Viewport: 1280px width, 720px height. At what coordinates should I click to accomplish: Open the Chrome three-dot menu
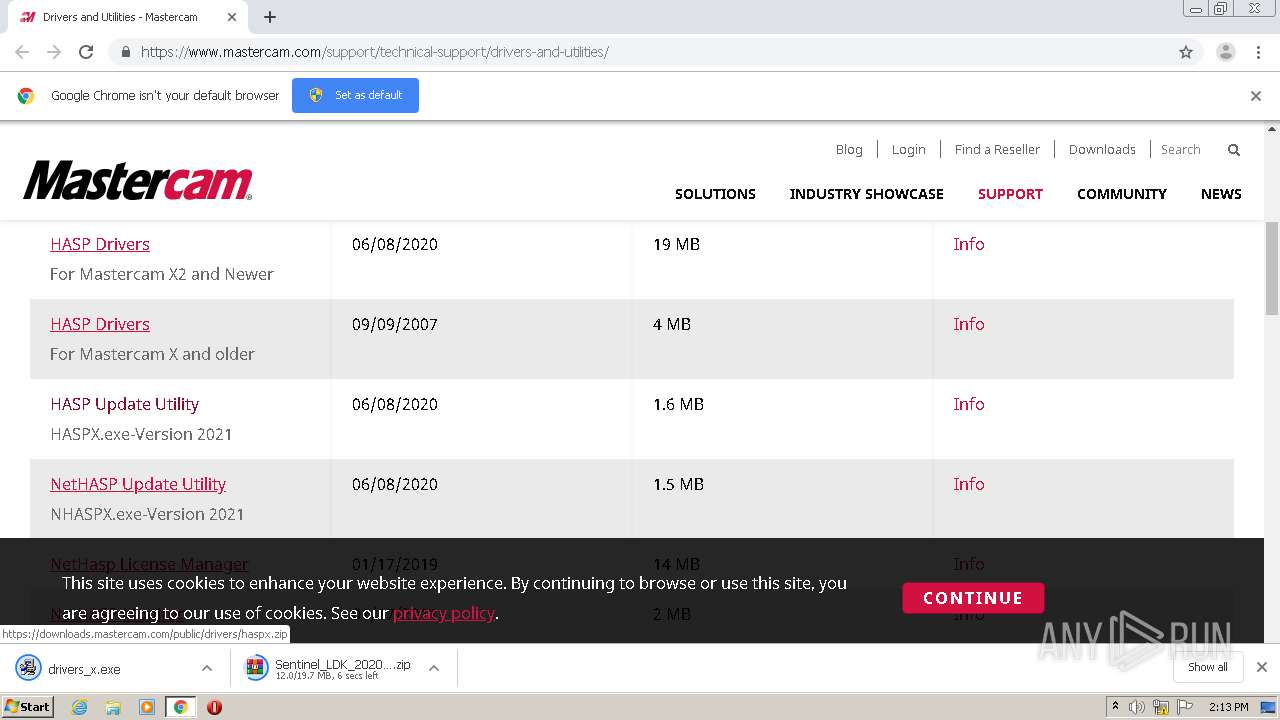coord(1258,52)
